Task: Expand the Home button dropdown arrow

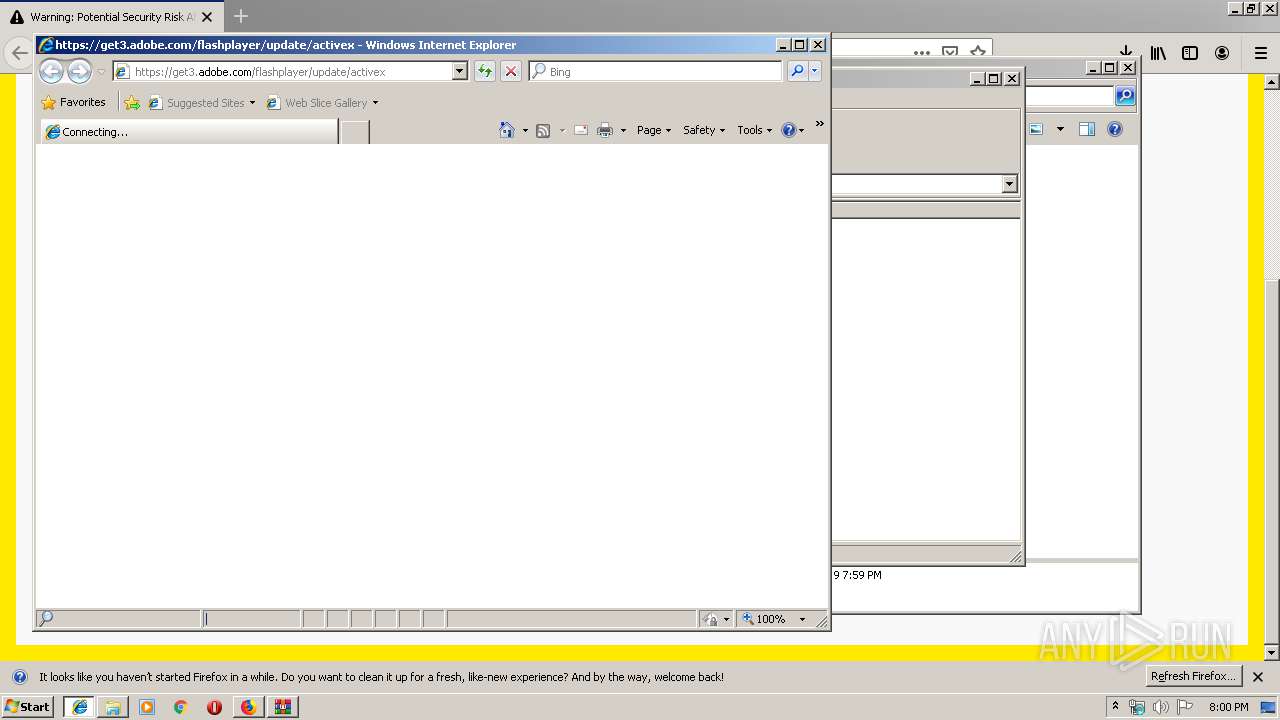Action: [x=525, y=131]
